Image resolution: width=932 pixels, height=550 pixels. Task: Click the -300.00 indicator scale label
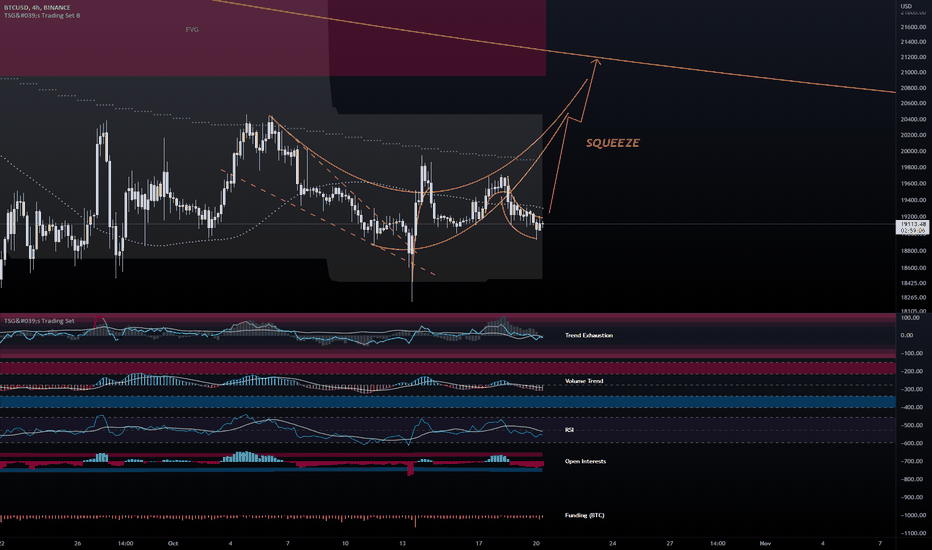pyautogui.click(x=912, y=389)
